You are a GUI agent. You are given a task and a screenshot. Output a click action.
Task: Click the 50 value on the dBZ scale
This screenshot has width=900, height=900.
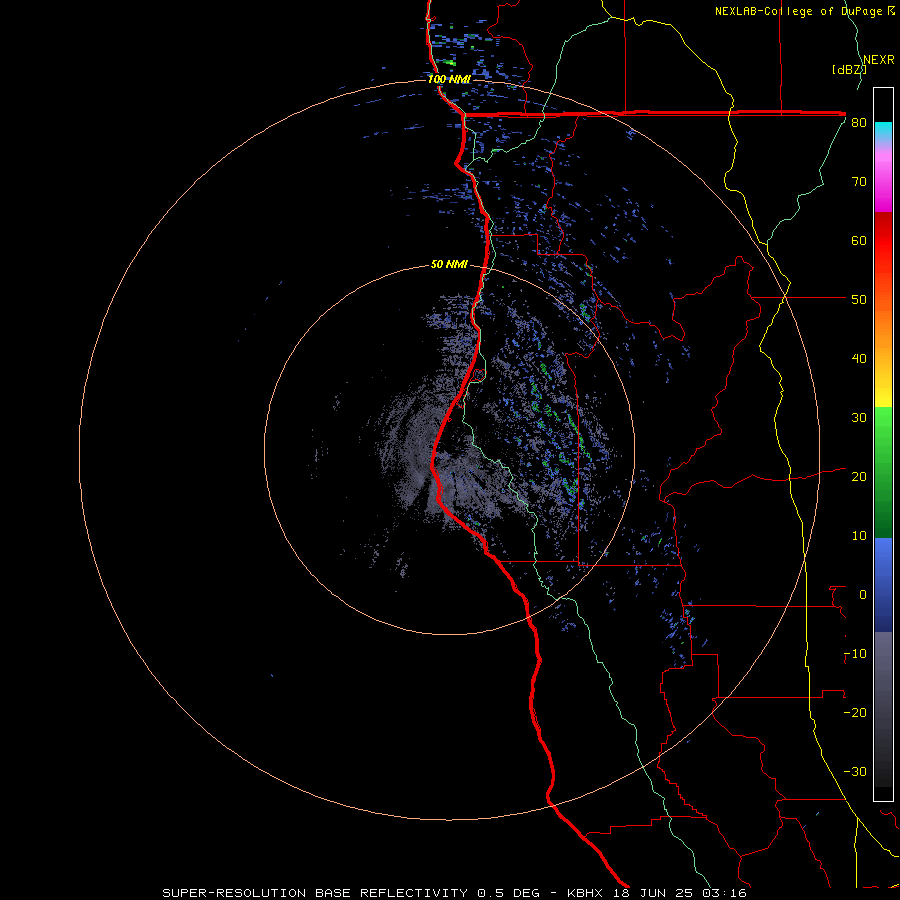tap(859, 300)
